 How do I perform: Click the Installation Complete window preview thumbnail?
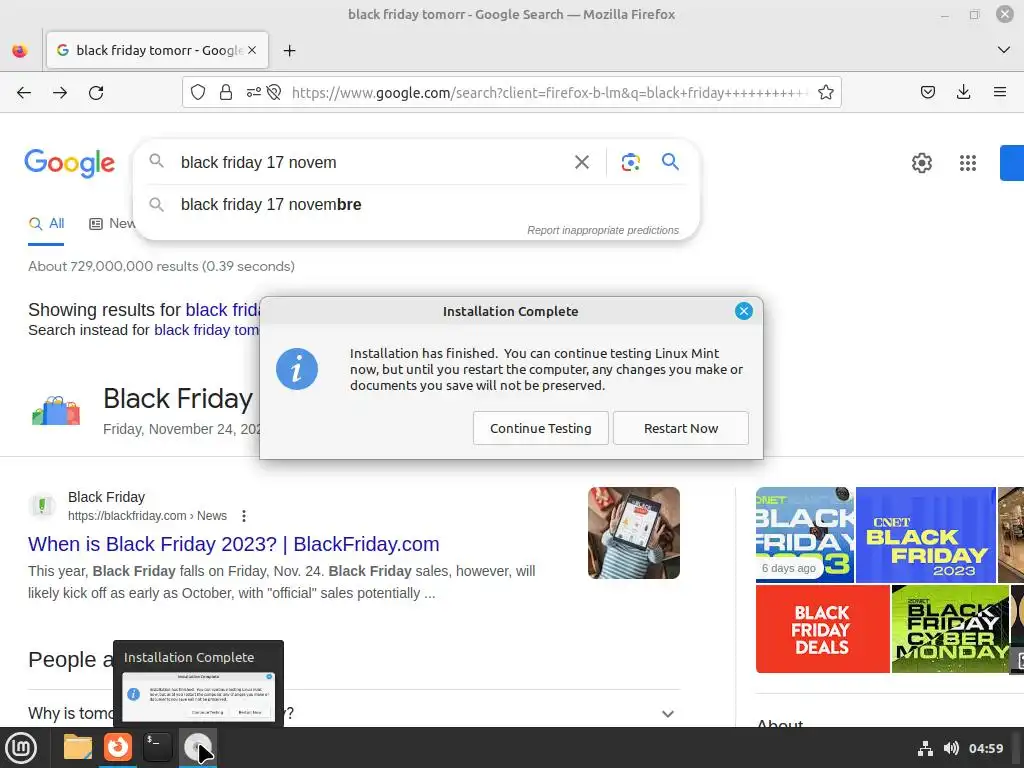click(199, 697)
